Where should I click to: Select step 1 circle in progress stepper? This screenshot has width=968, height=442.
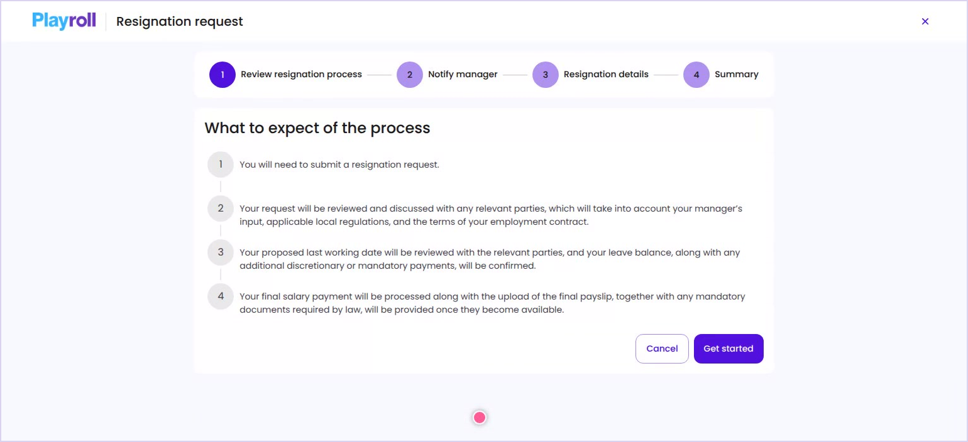click(x=222, y=75)
